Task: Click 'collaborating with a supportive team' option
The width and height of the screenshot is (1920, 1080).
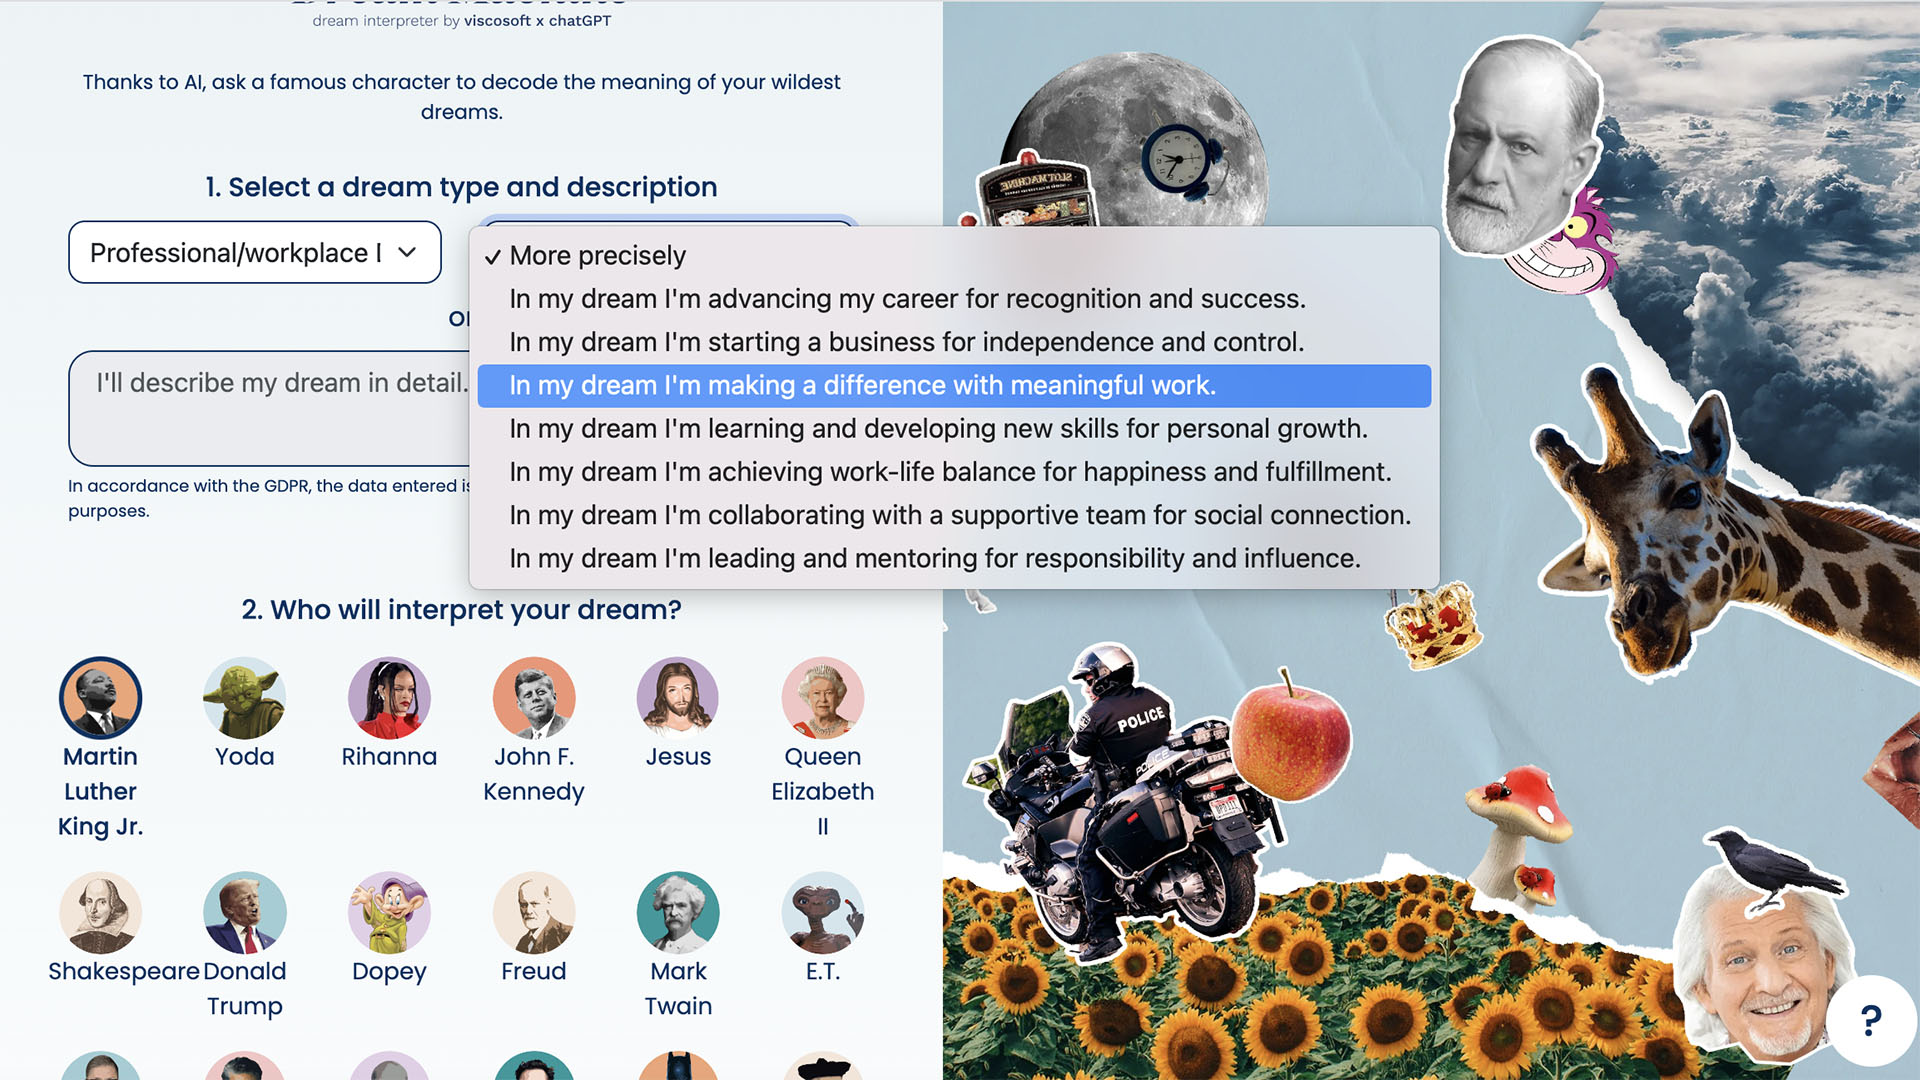Action: click(x=960, y=514)
